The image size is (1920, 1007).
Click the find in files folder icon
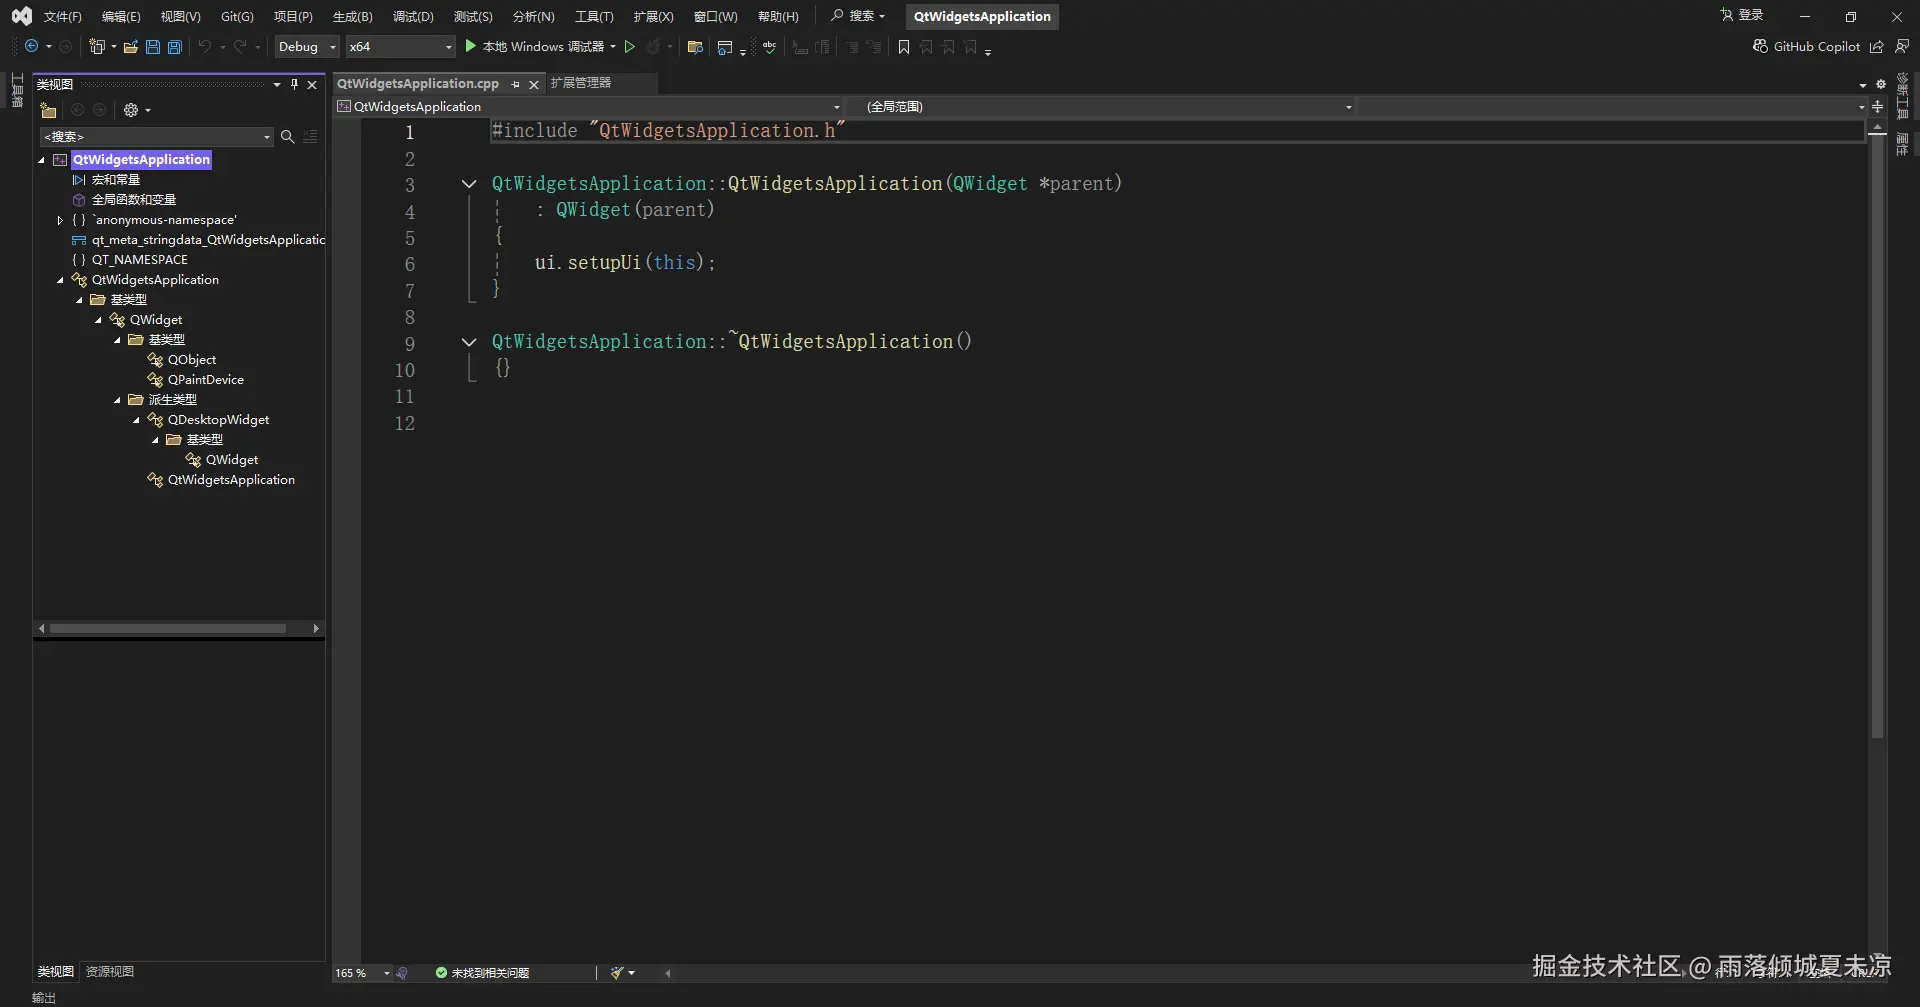point(695,47)
